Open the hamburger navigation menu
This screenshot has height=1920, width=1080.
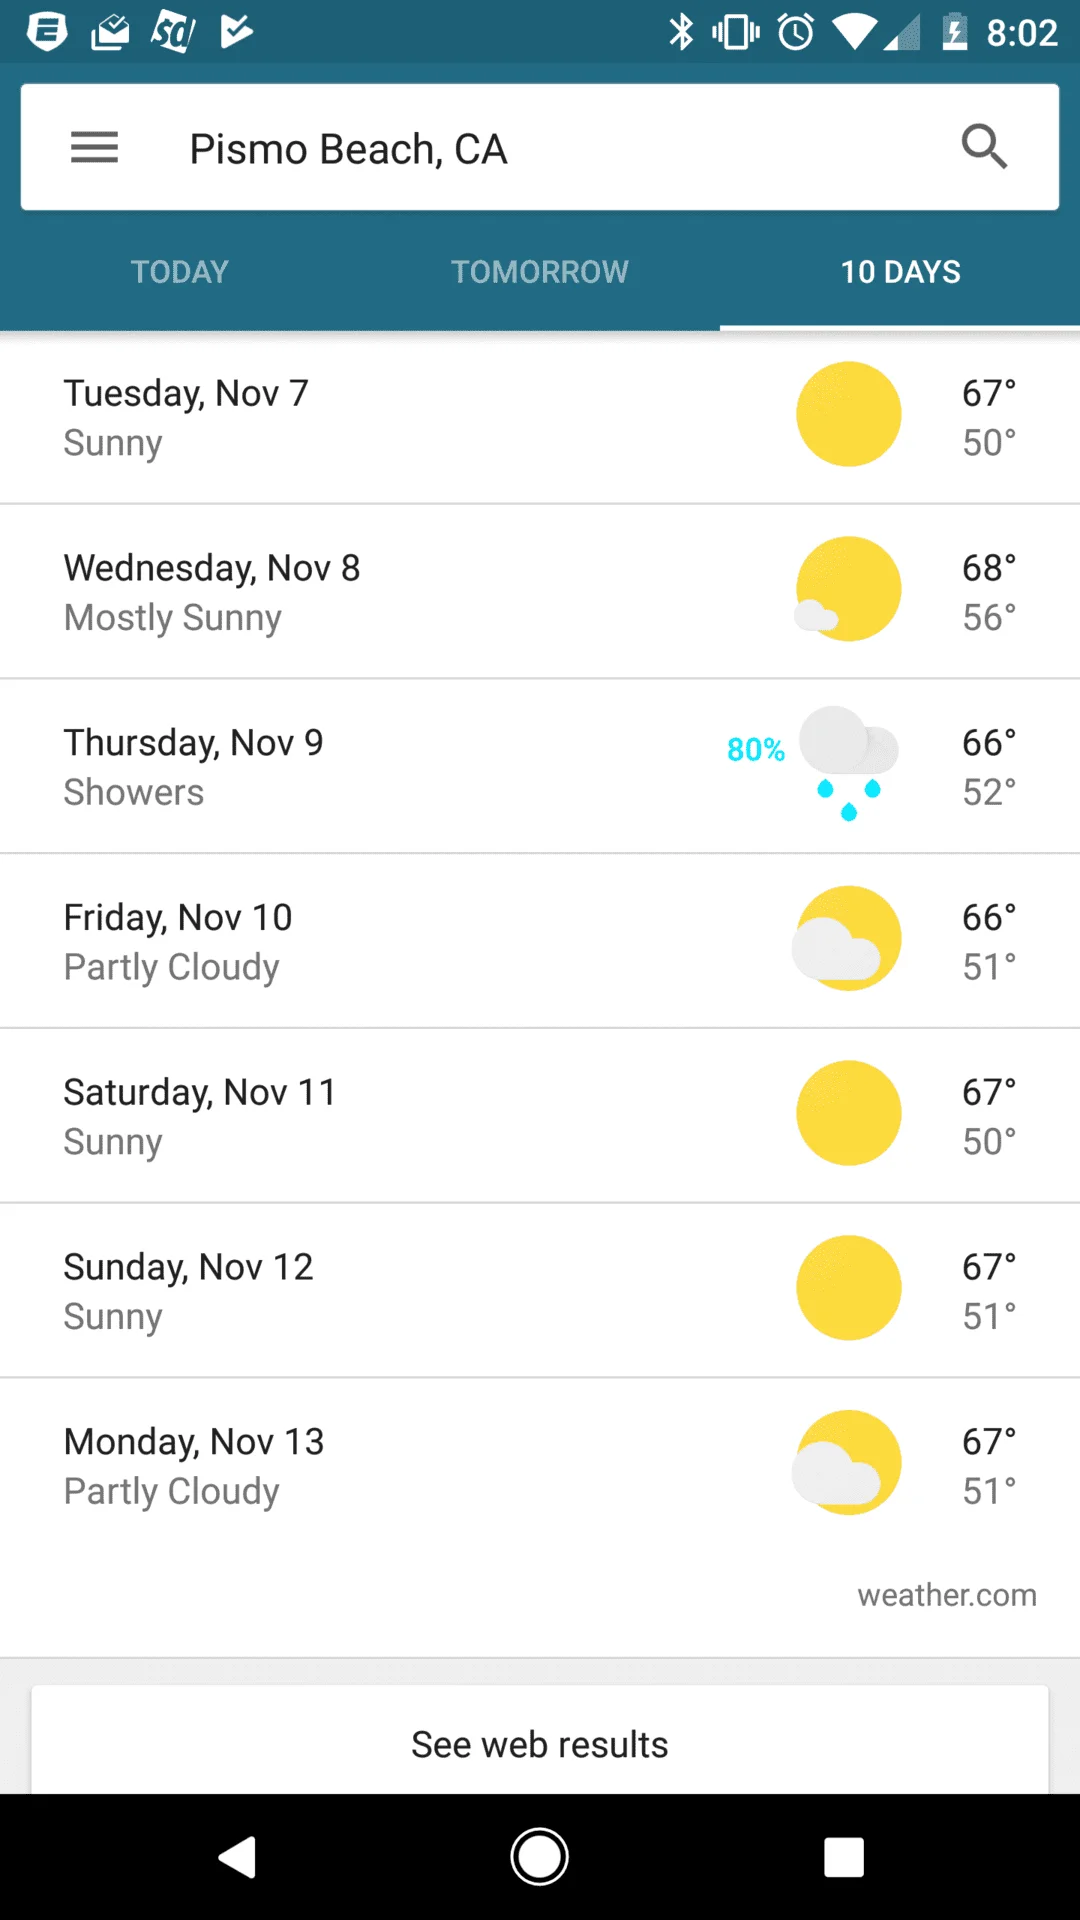(x=94, y=148)
